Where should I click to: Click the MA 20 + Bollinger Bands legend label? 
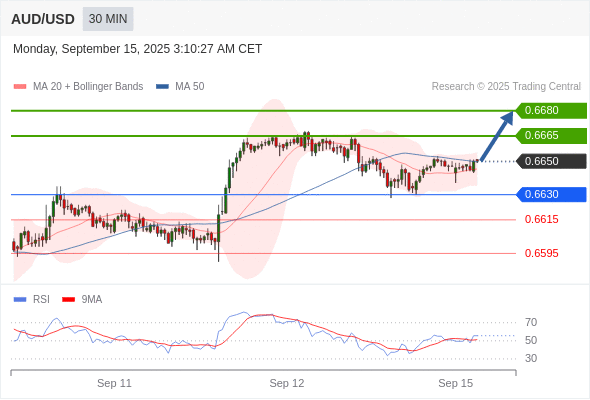[88, 87]
